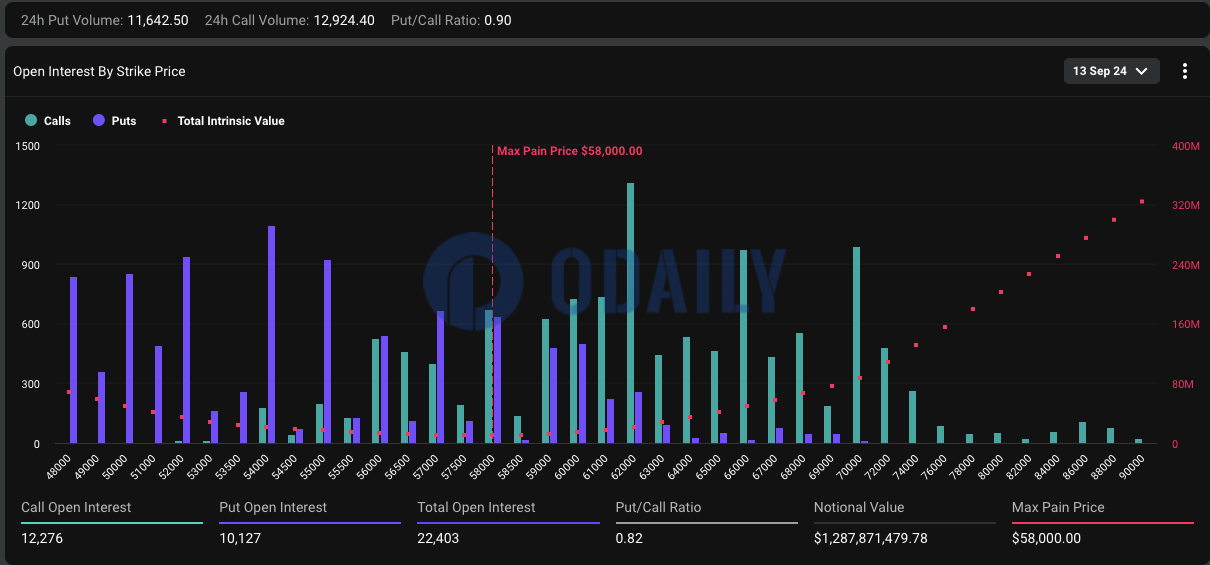The width and height of the screenshot is (1210, 565).
Task: Click the call bar at strike 70000
Action: point(856,345)
